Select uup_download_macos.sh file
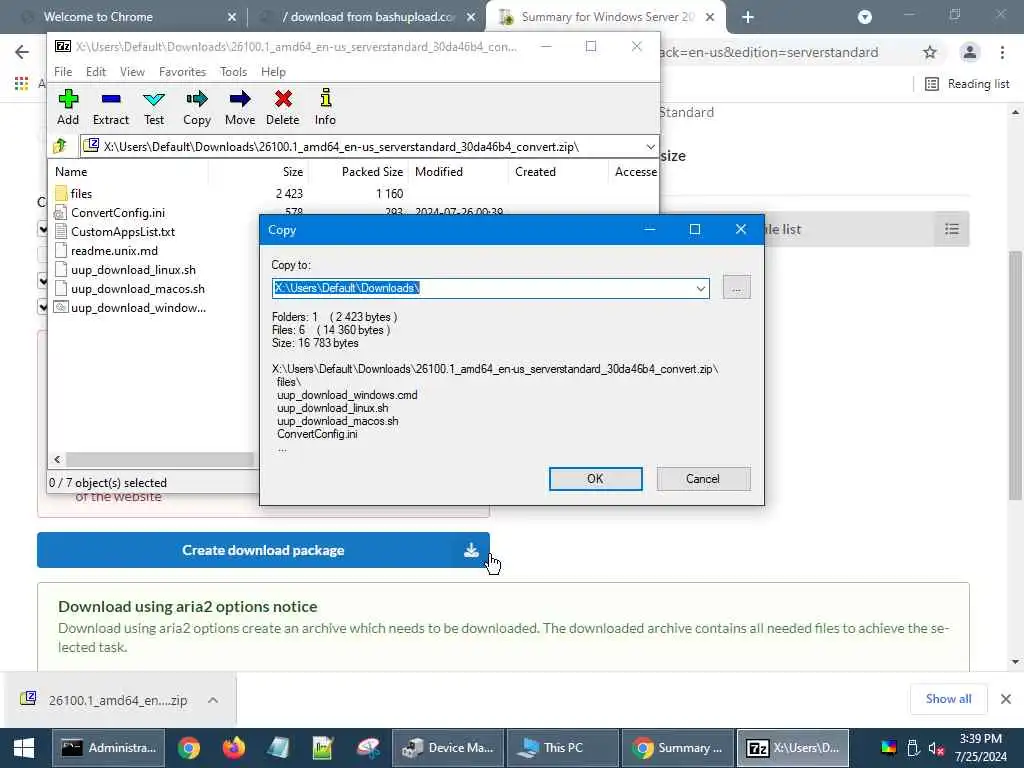Viewport: 1024px width, 768px height. click(138, 288)
